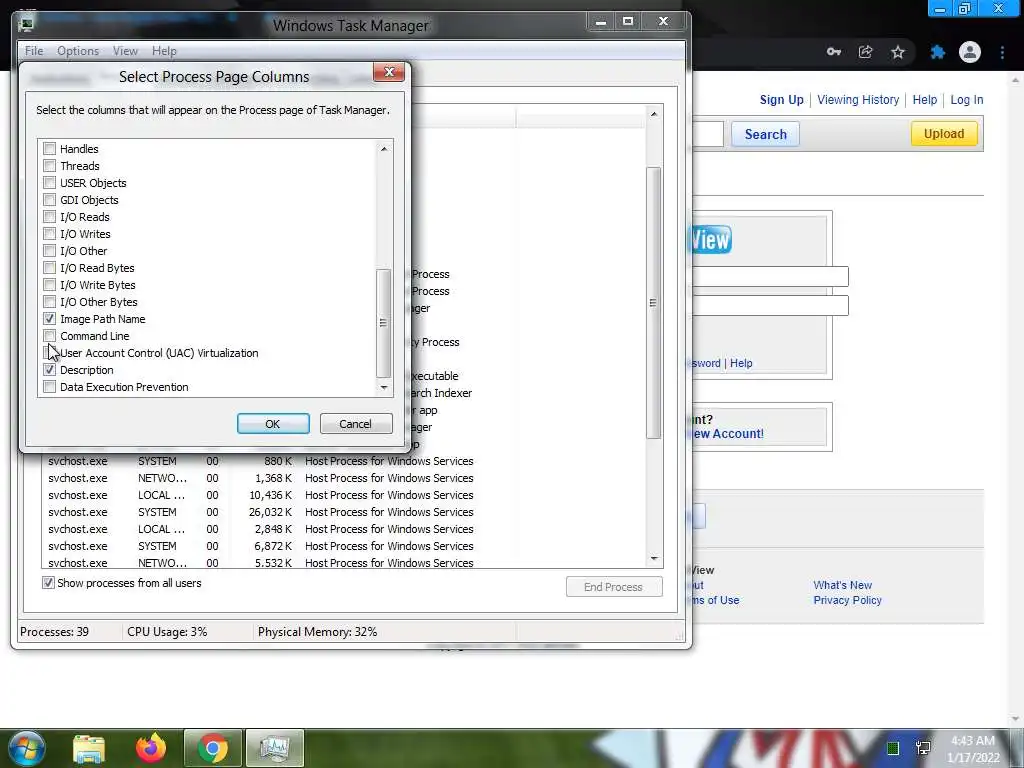The width and height of the screenshot is (1024, 768).
Task: Click Chrome's password key icon
Action: (x=833, y=52)
